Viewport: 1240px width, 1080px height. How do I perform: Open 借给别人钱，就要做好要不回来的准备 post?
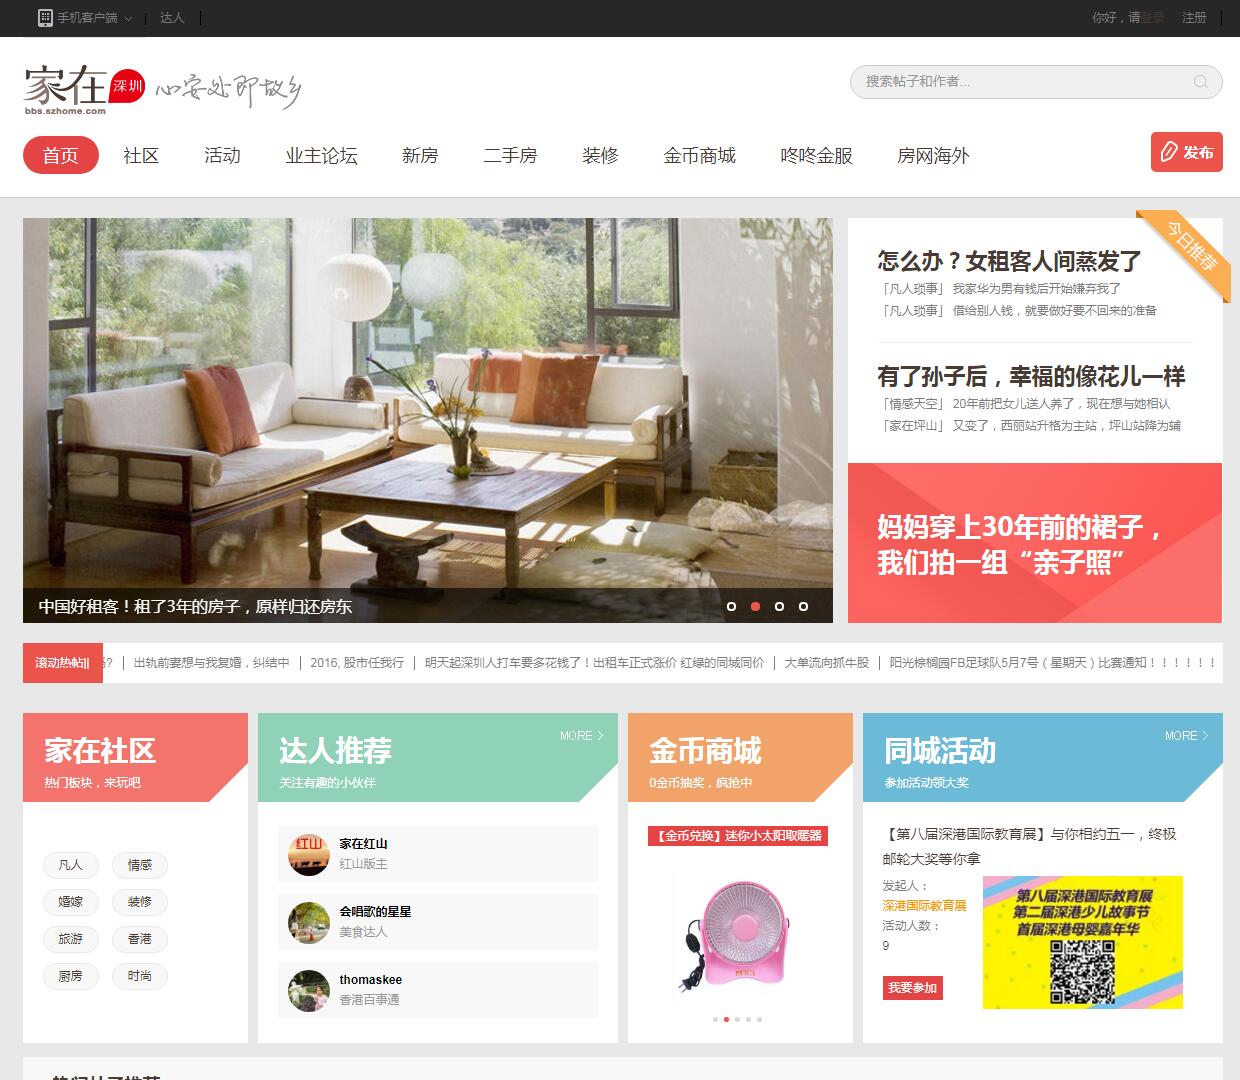click(1054, 311)
